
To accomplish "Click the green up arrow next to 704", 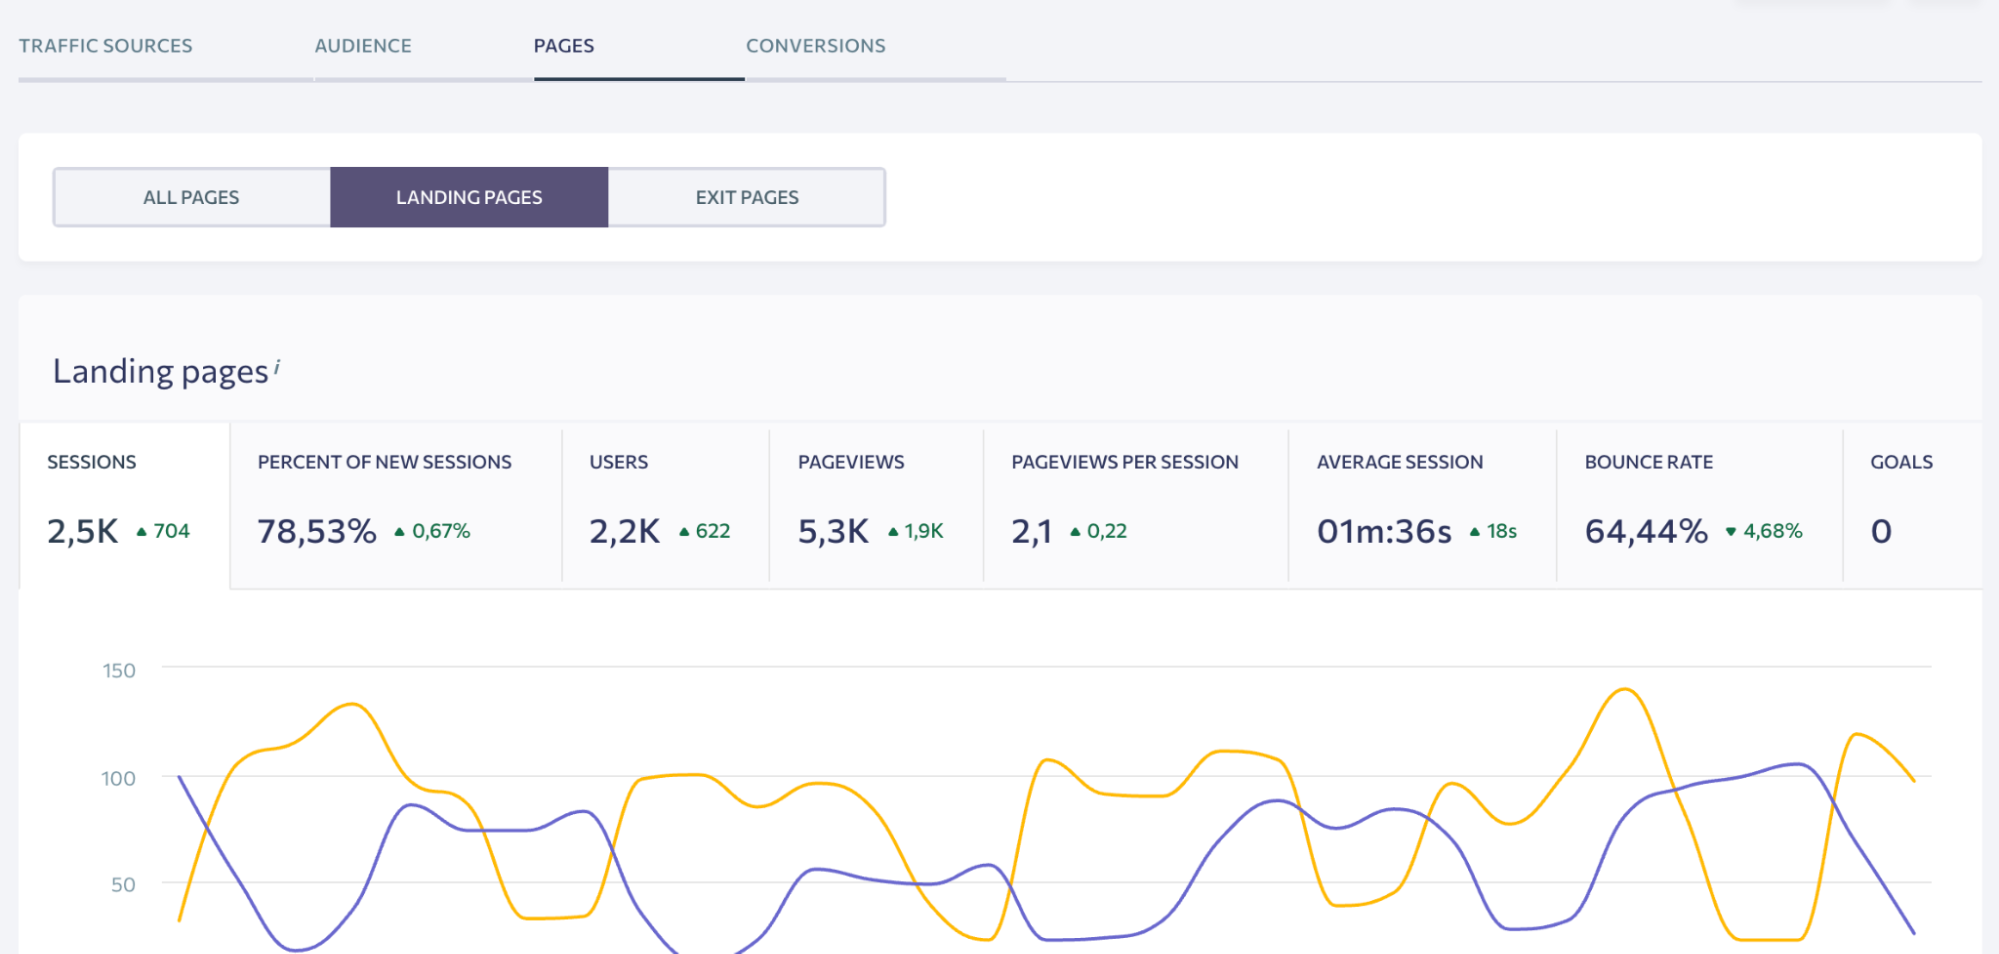I will click(142, 532).
